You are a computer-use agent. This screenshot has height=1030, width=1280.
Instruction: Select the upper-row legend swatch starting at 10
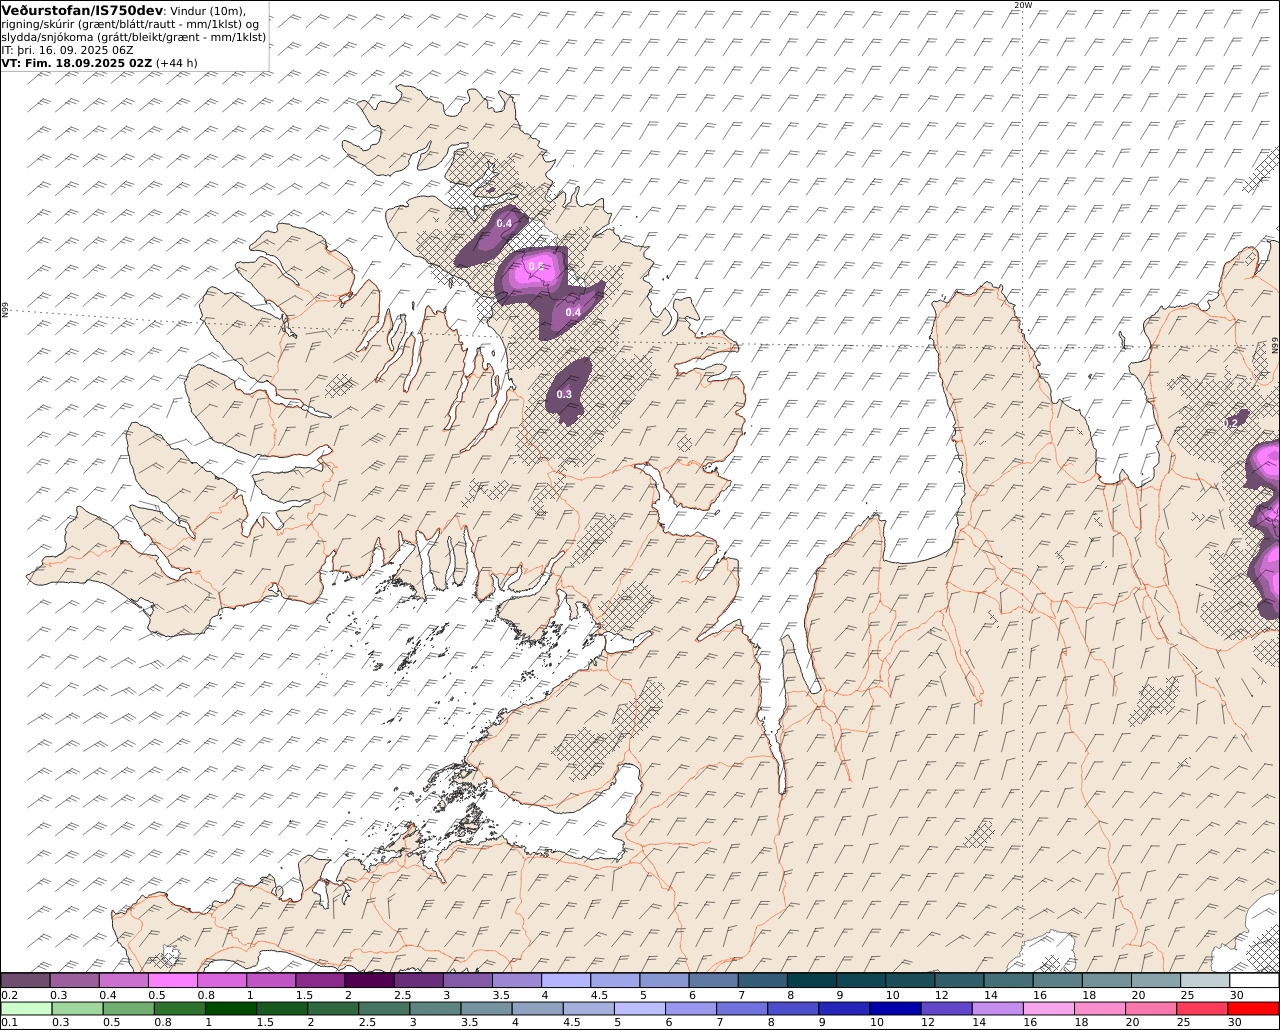(910, 980)
